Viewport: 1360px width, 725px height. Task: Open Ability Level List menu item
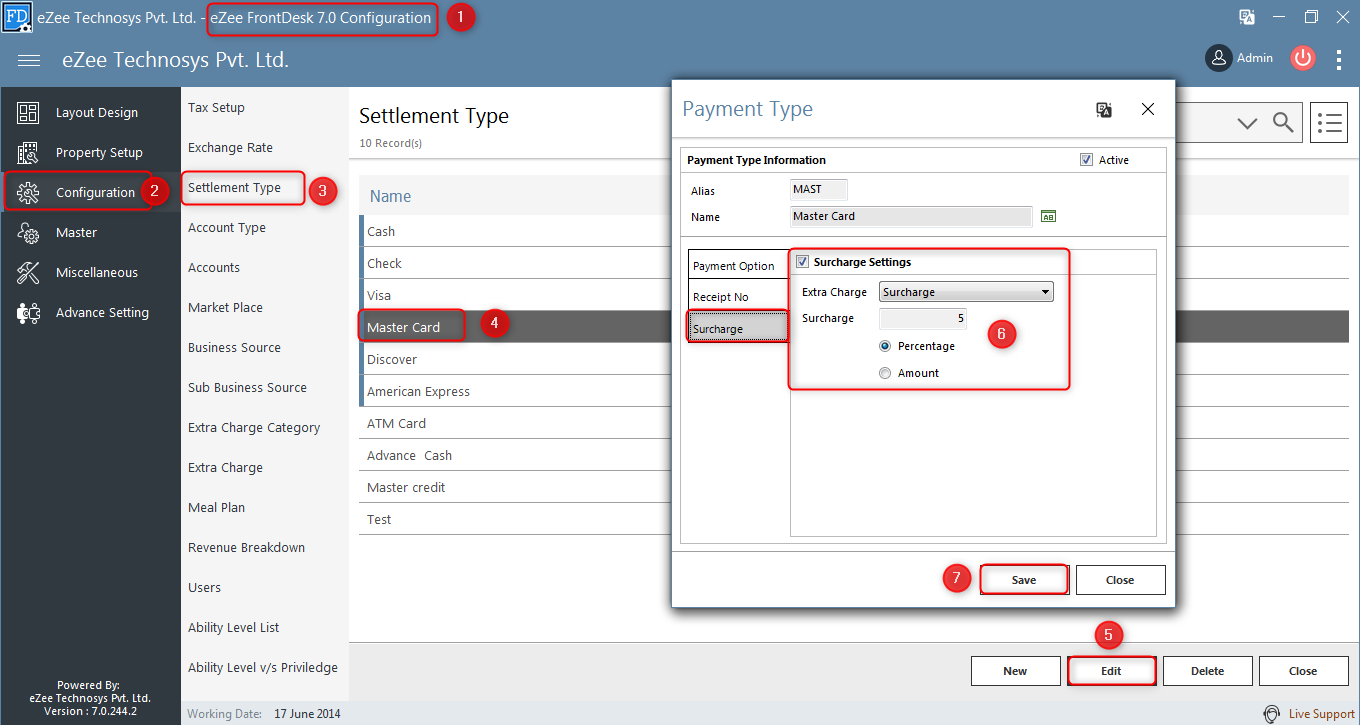click(x=233, y=628)
